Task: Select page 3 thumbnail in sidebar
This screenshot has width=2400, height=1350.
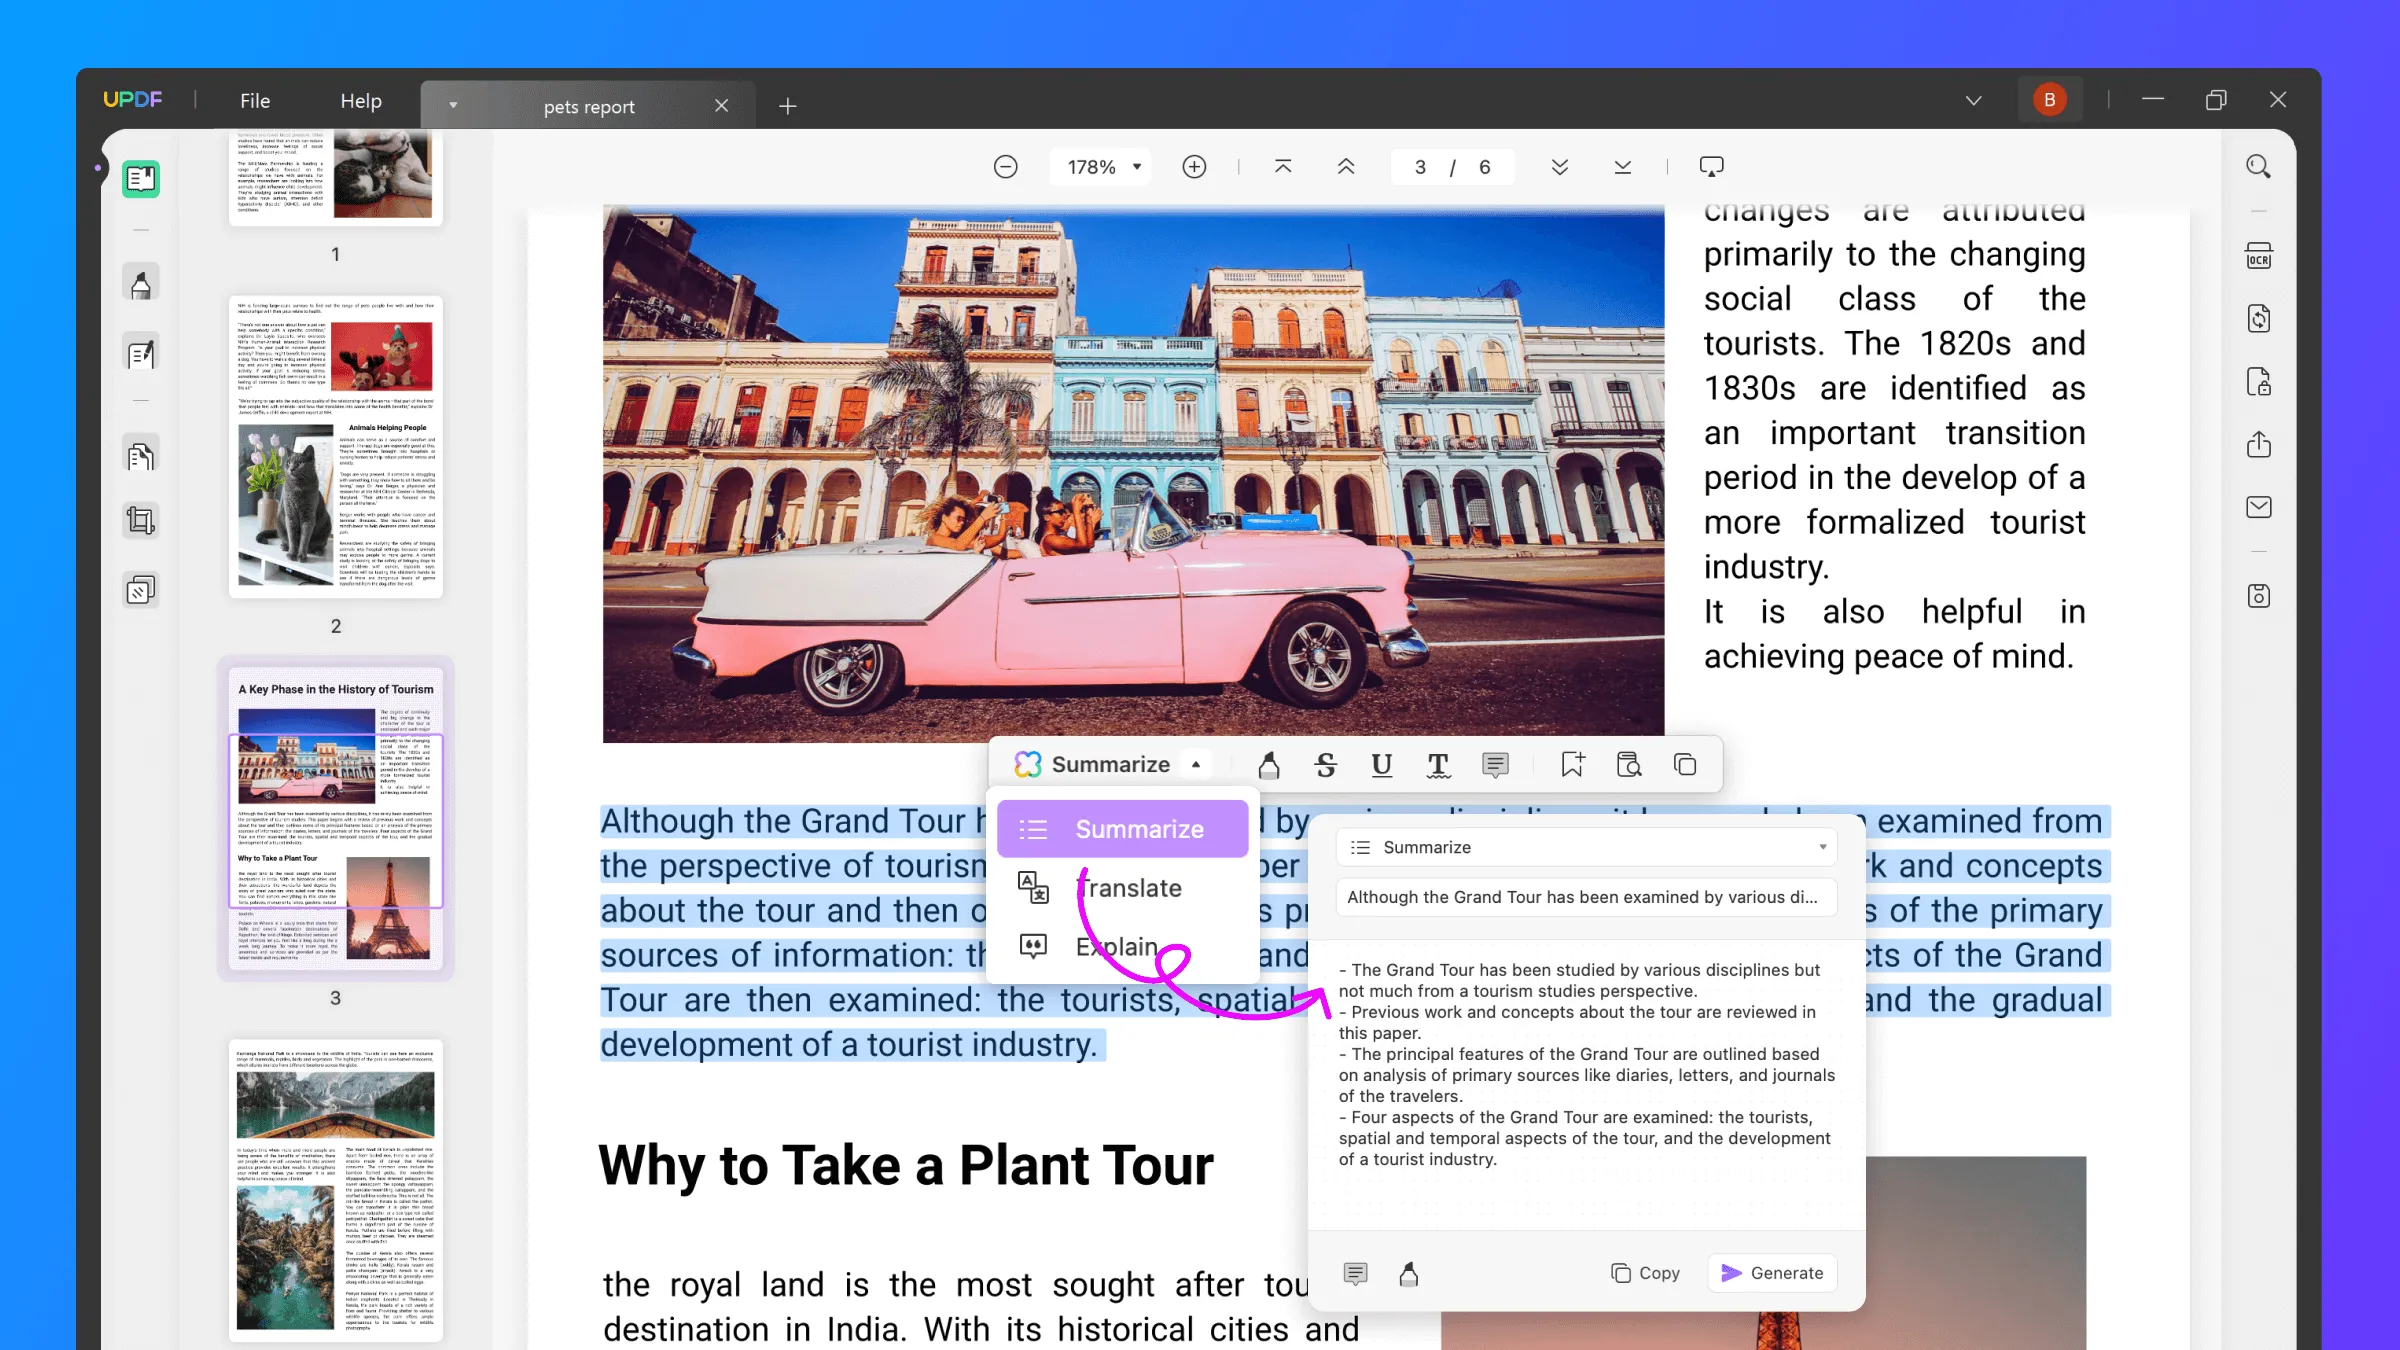Action: [x=336, y=821]
